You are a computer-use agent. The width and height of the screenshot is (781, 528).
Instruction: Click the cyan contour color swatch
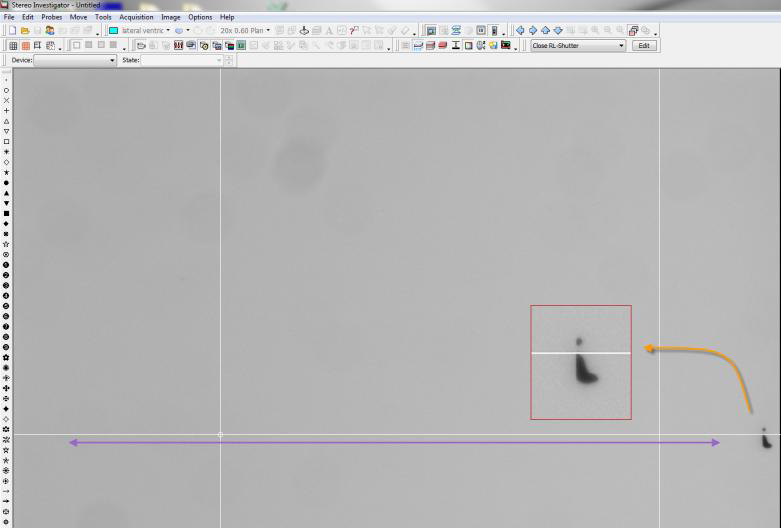(x=113, y=31)
